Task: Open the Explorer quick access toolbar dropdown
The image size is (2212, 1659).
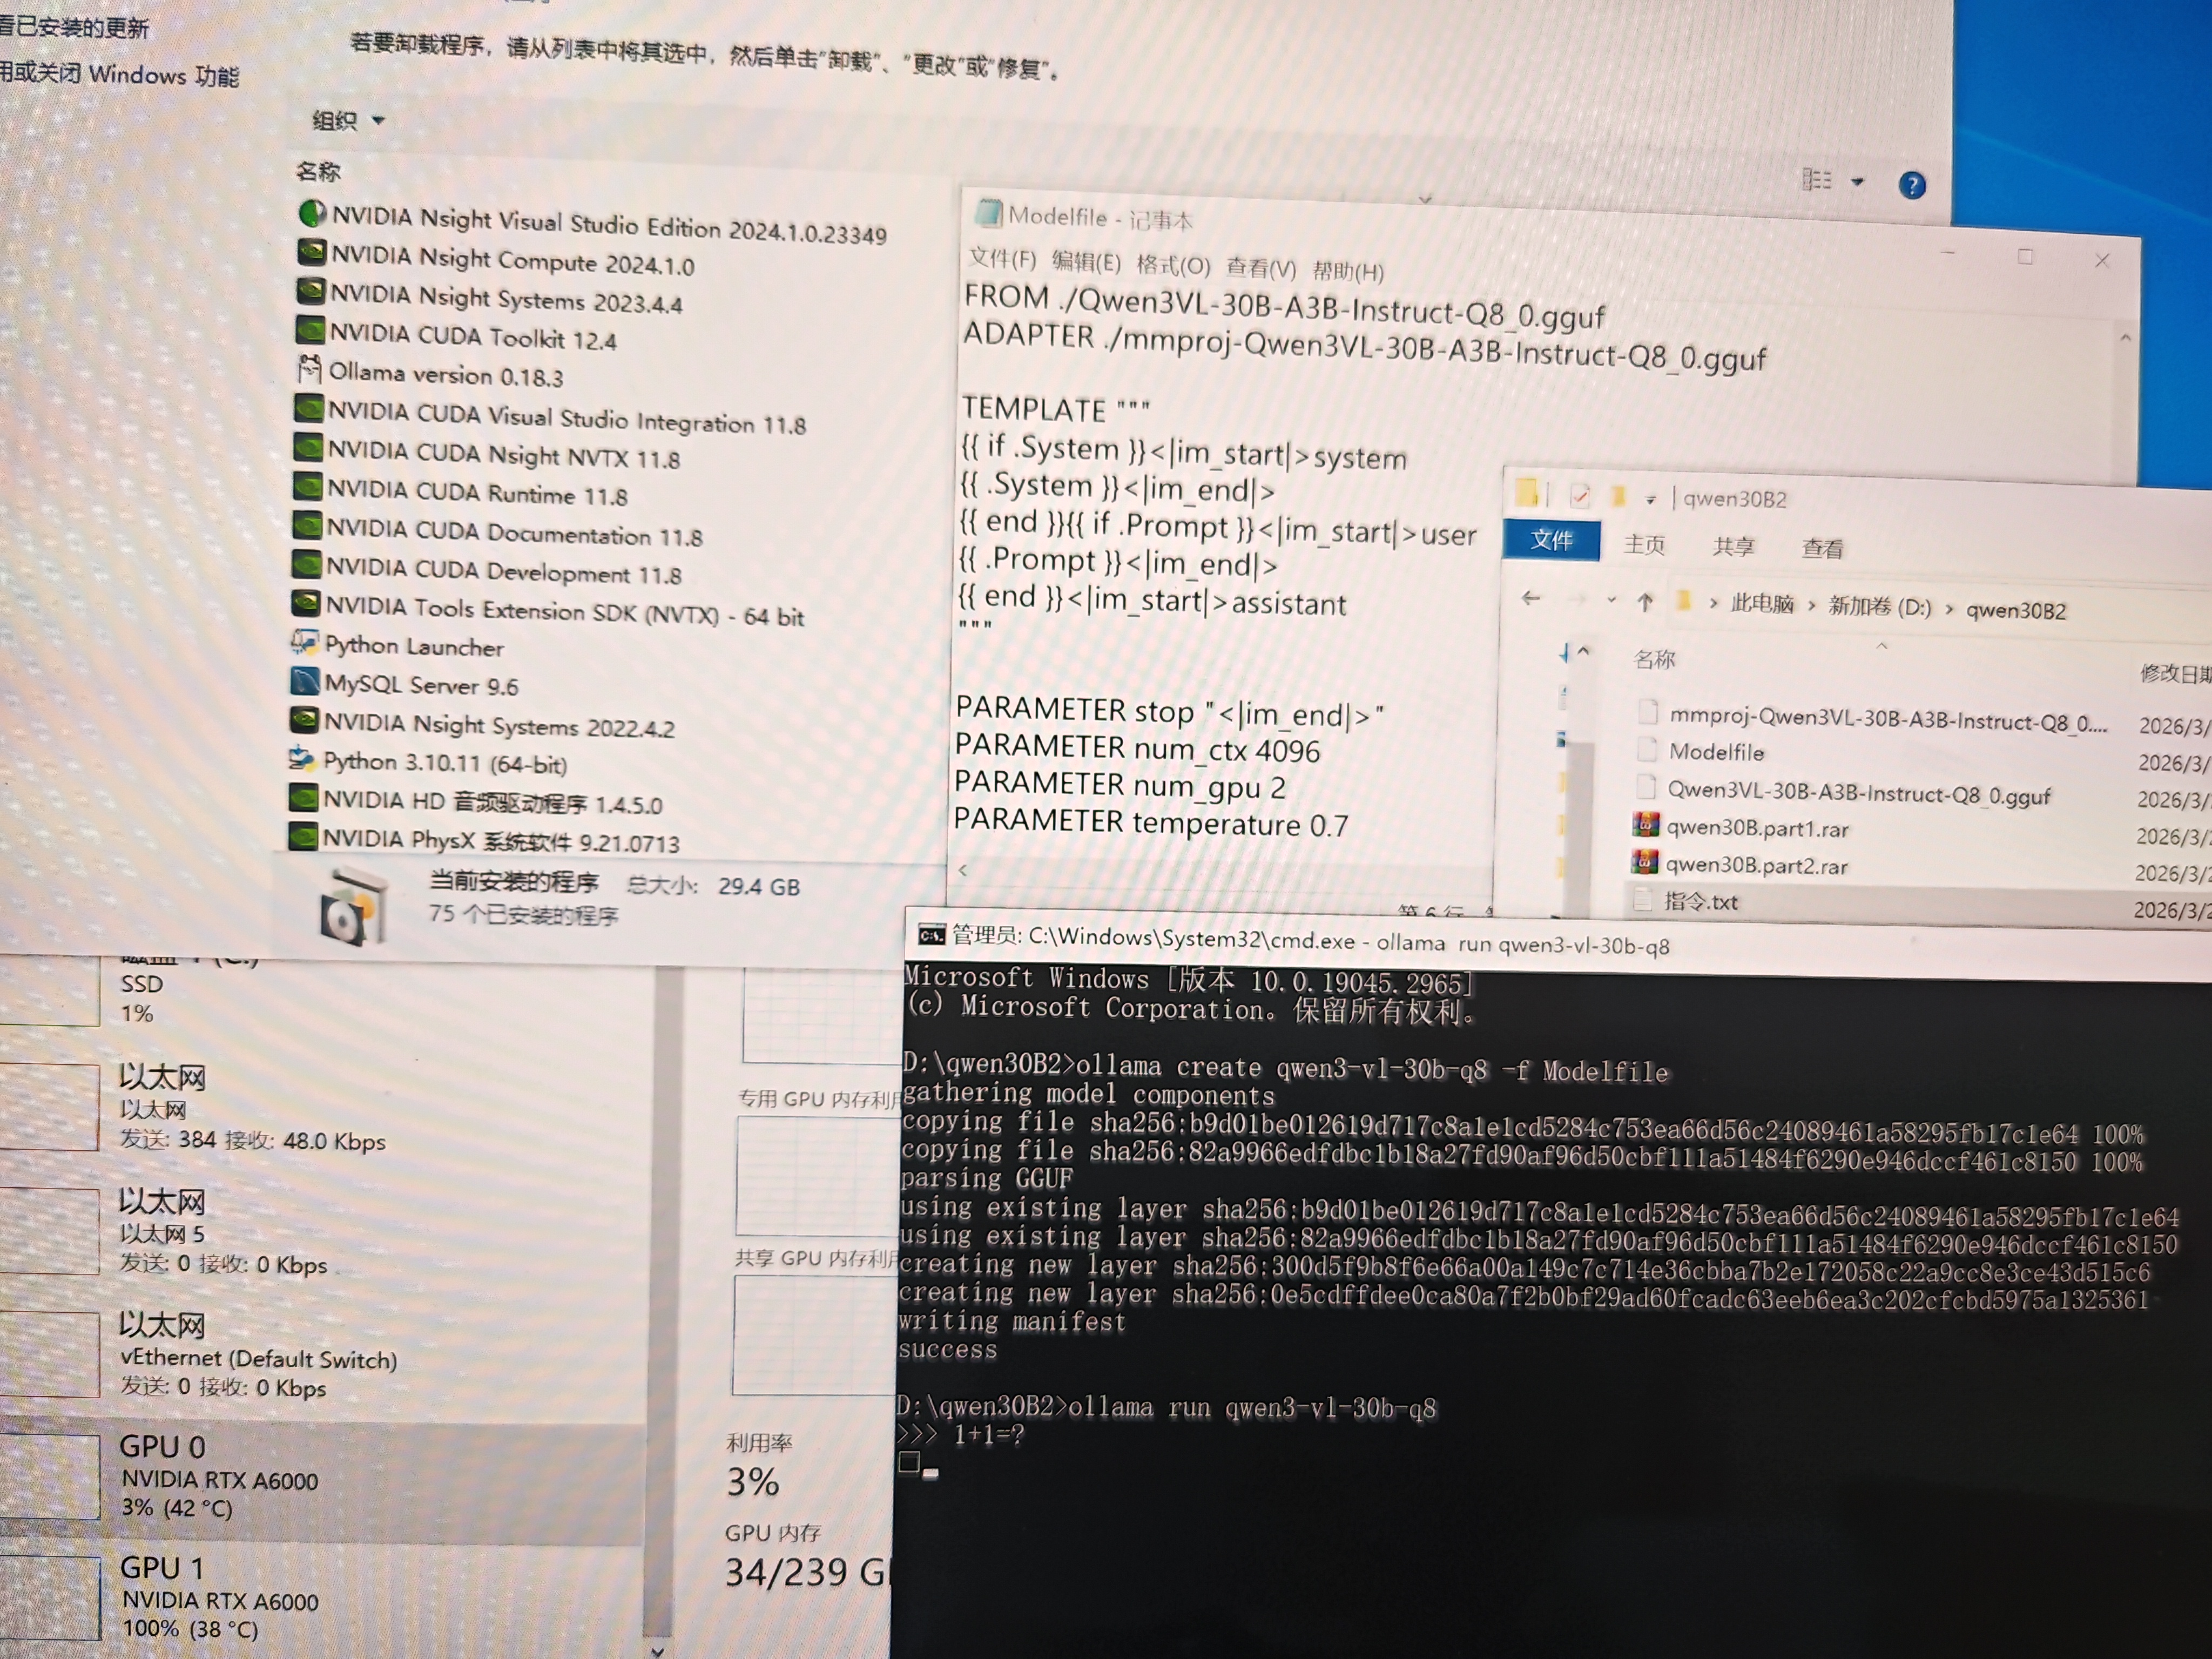Action: pyautogui.click(x=1650, y=498)
